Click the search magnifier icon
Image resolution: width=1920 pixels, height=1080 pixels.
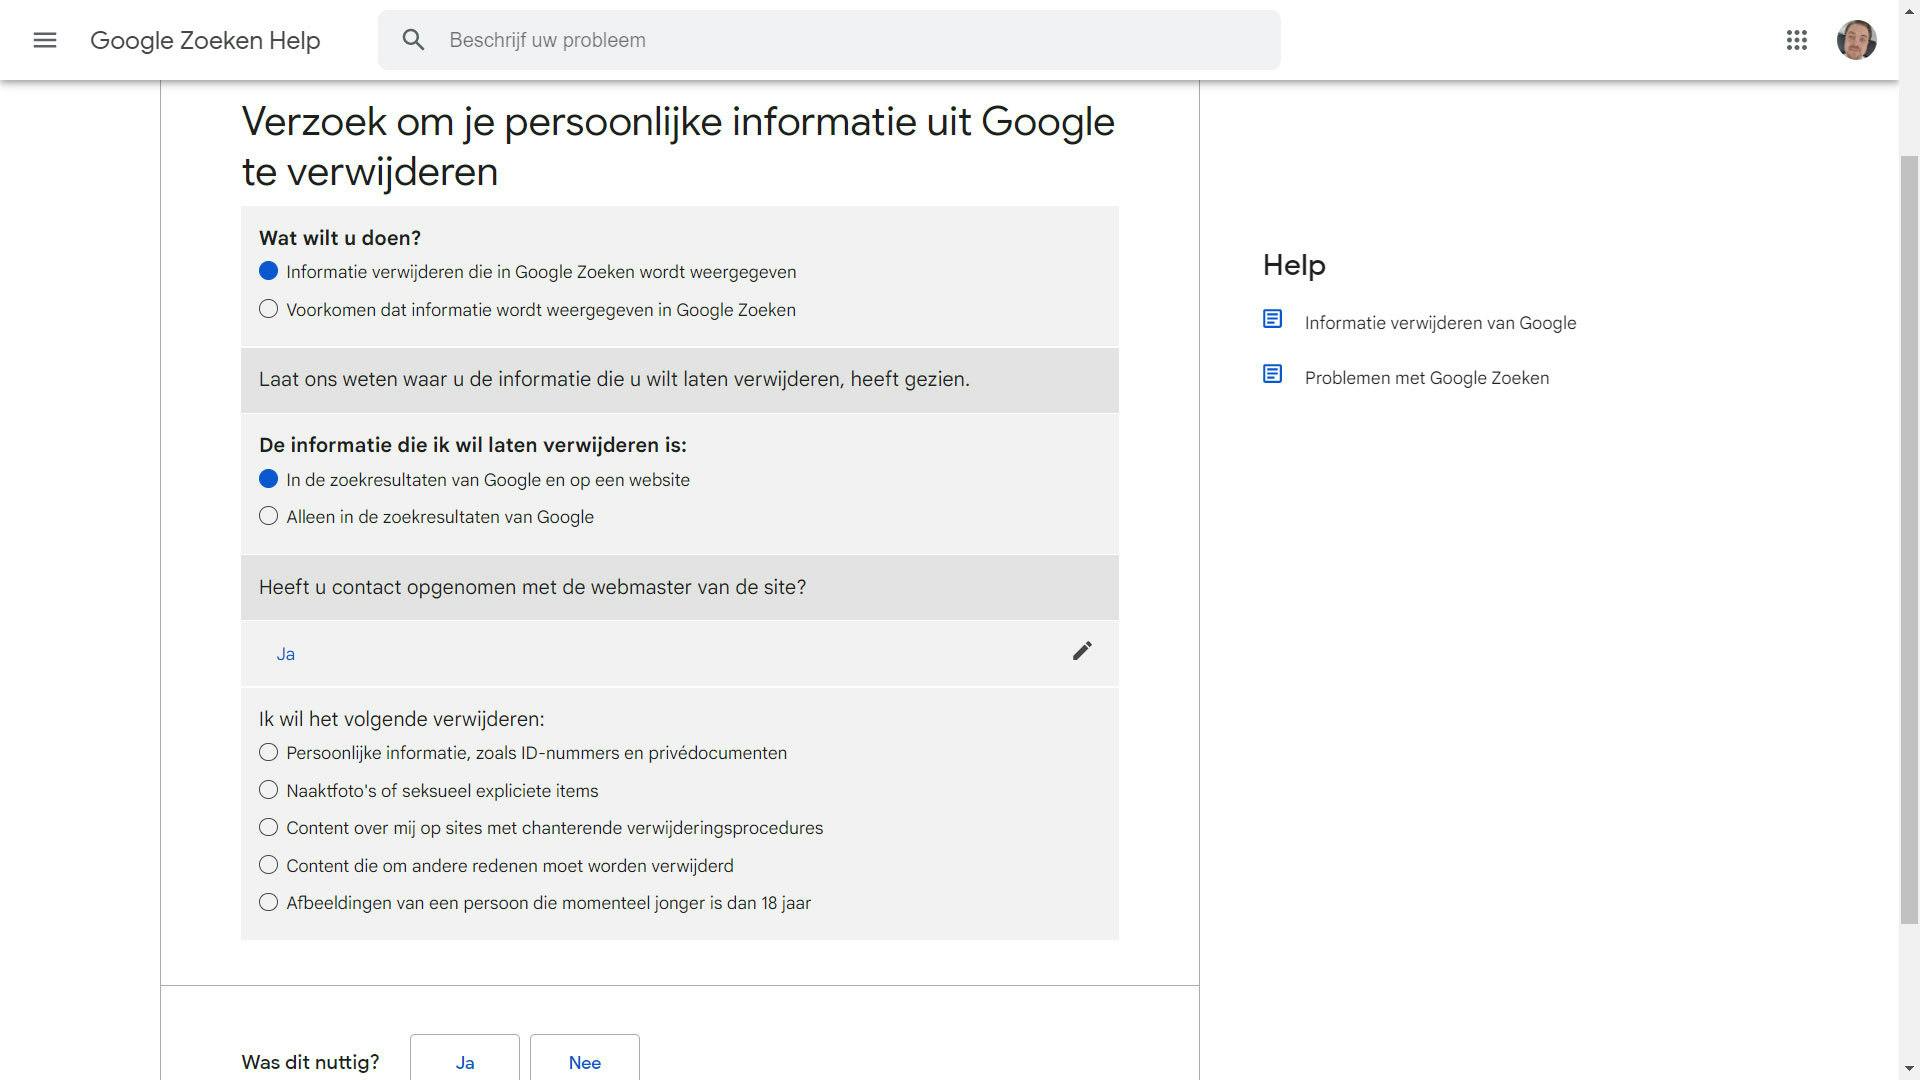click(413, 40)
